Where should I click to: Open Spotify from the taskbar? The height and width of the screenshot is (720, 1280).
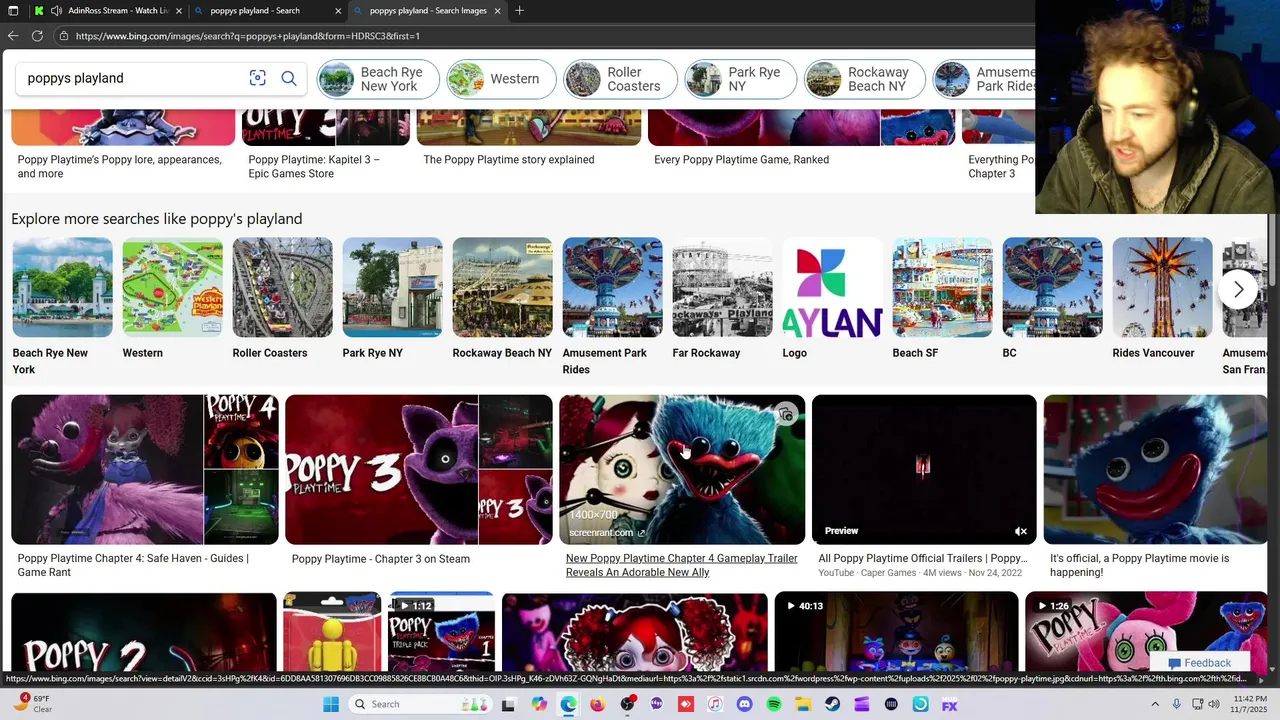pos(774,704)
